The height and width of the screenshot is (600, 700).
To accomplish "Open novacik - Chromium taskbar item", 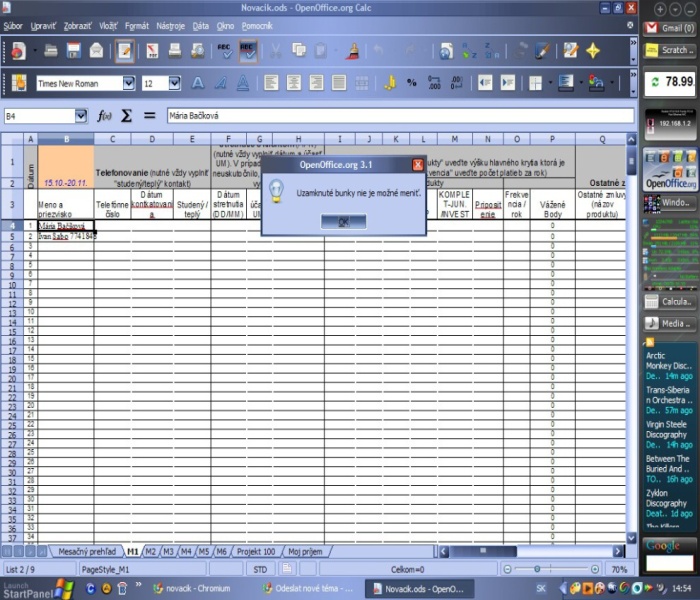I will (192, 588).
